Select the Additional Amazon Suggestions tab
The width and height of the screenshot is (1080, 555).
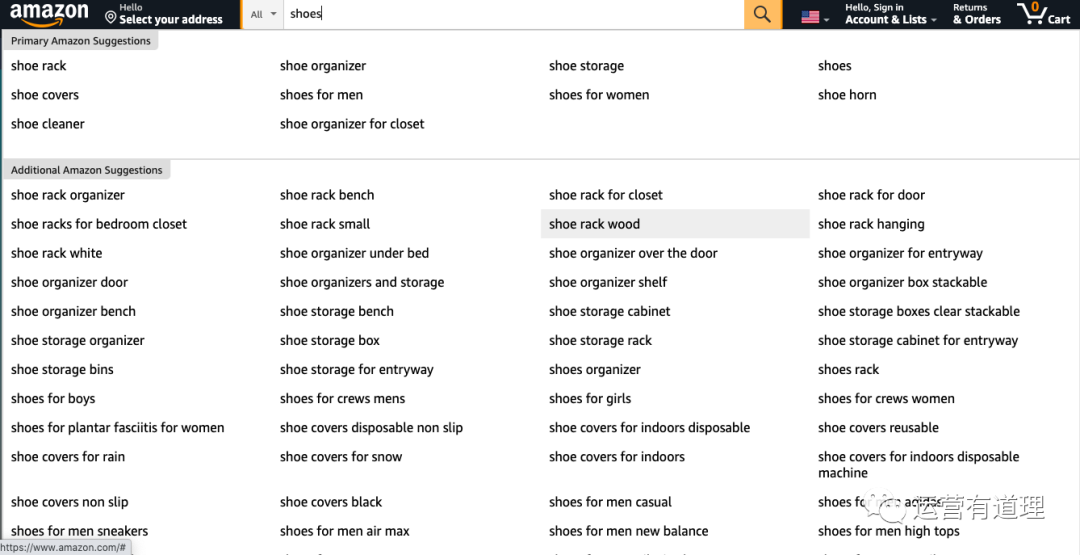pos(87,170)
